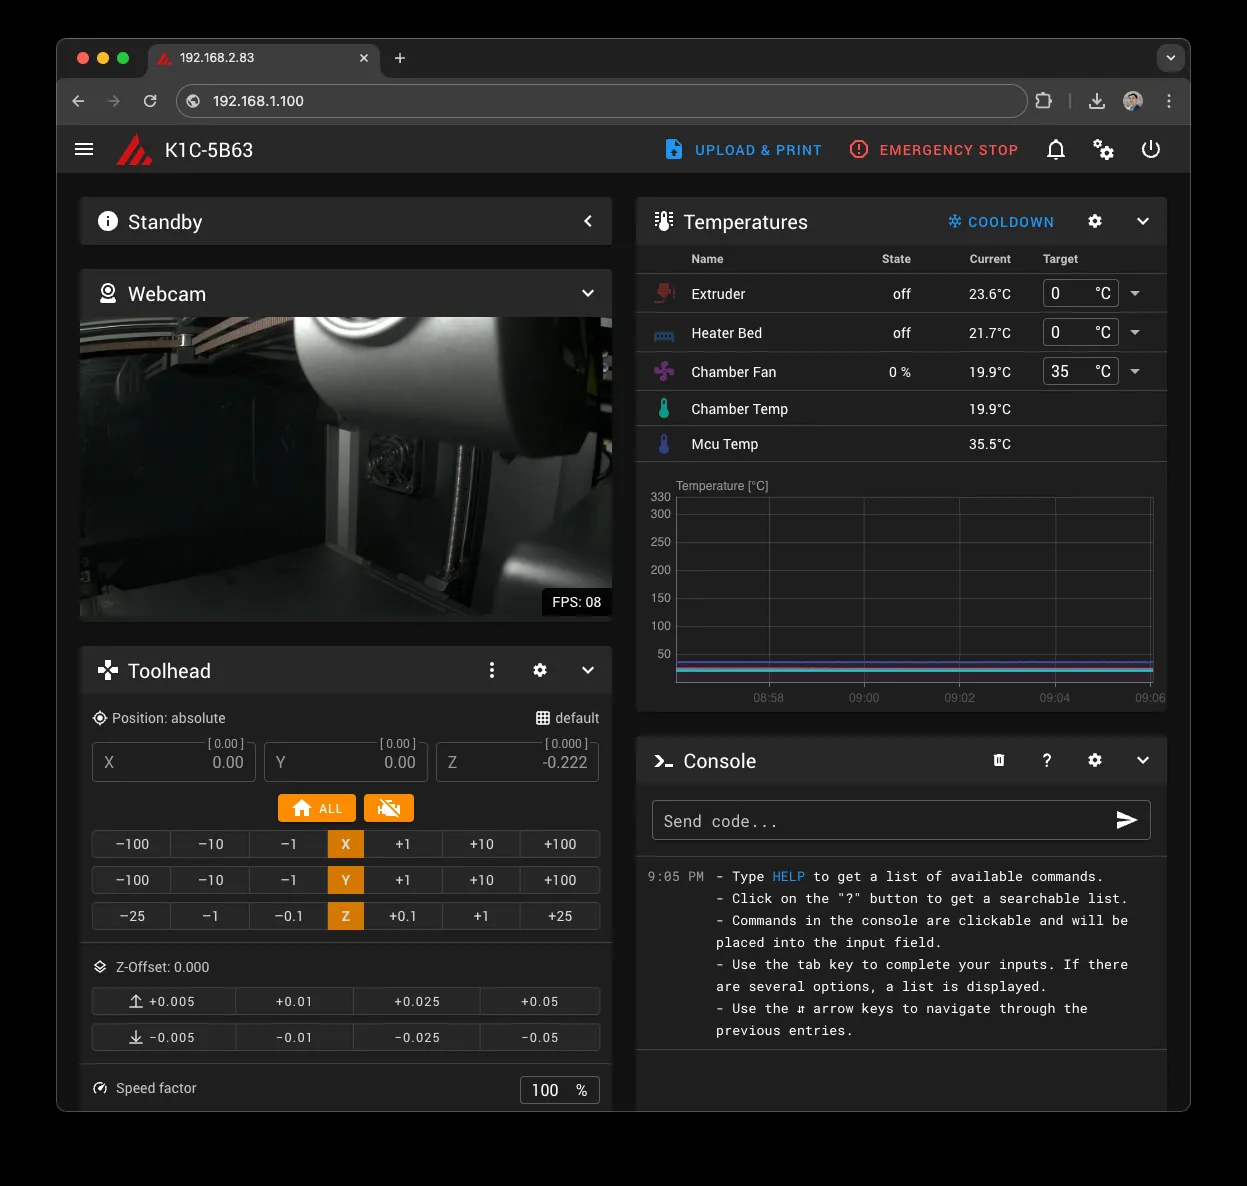This screenshot has width=1247, height=1186.
Task: Click HELP link in console
Action: (x=788, y=876)
